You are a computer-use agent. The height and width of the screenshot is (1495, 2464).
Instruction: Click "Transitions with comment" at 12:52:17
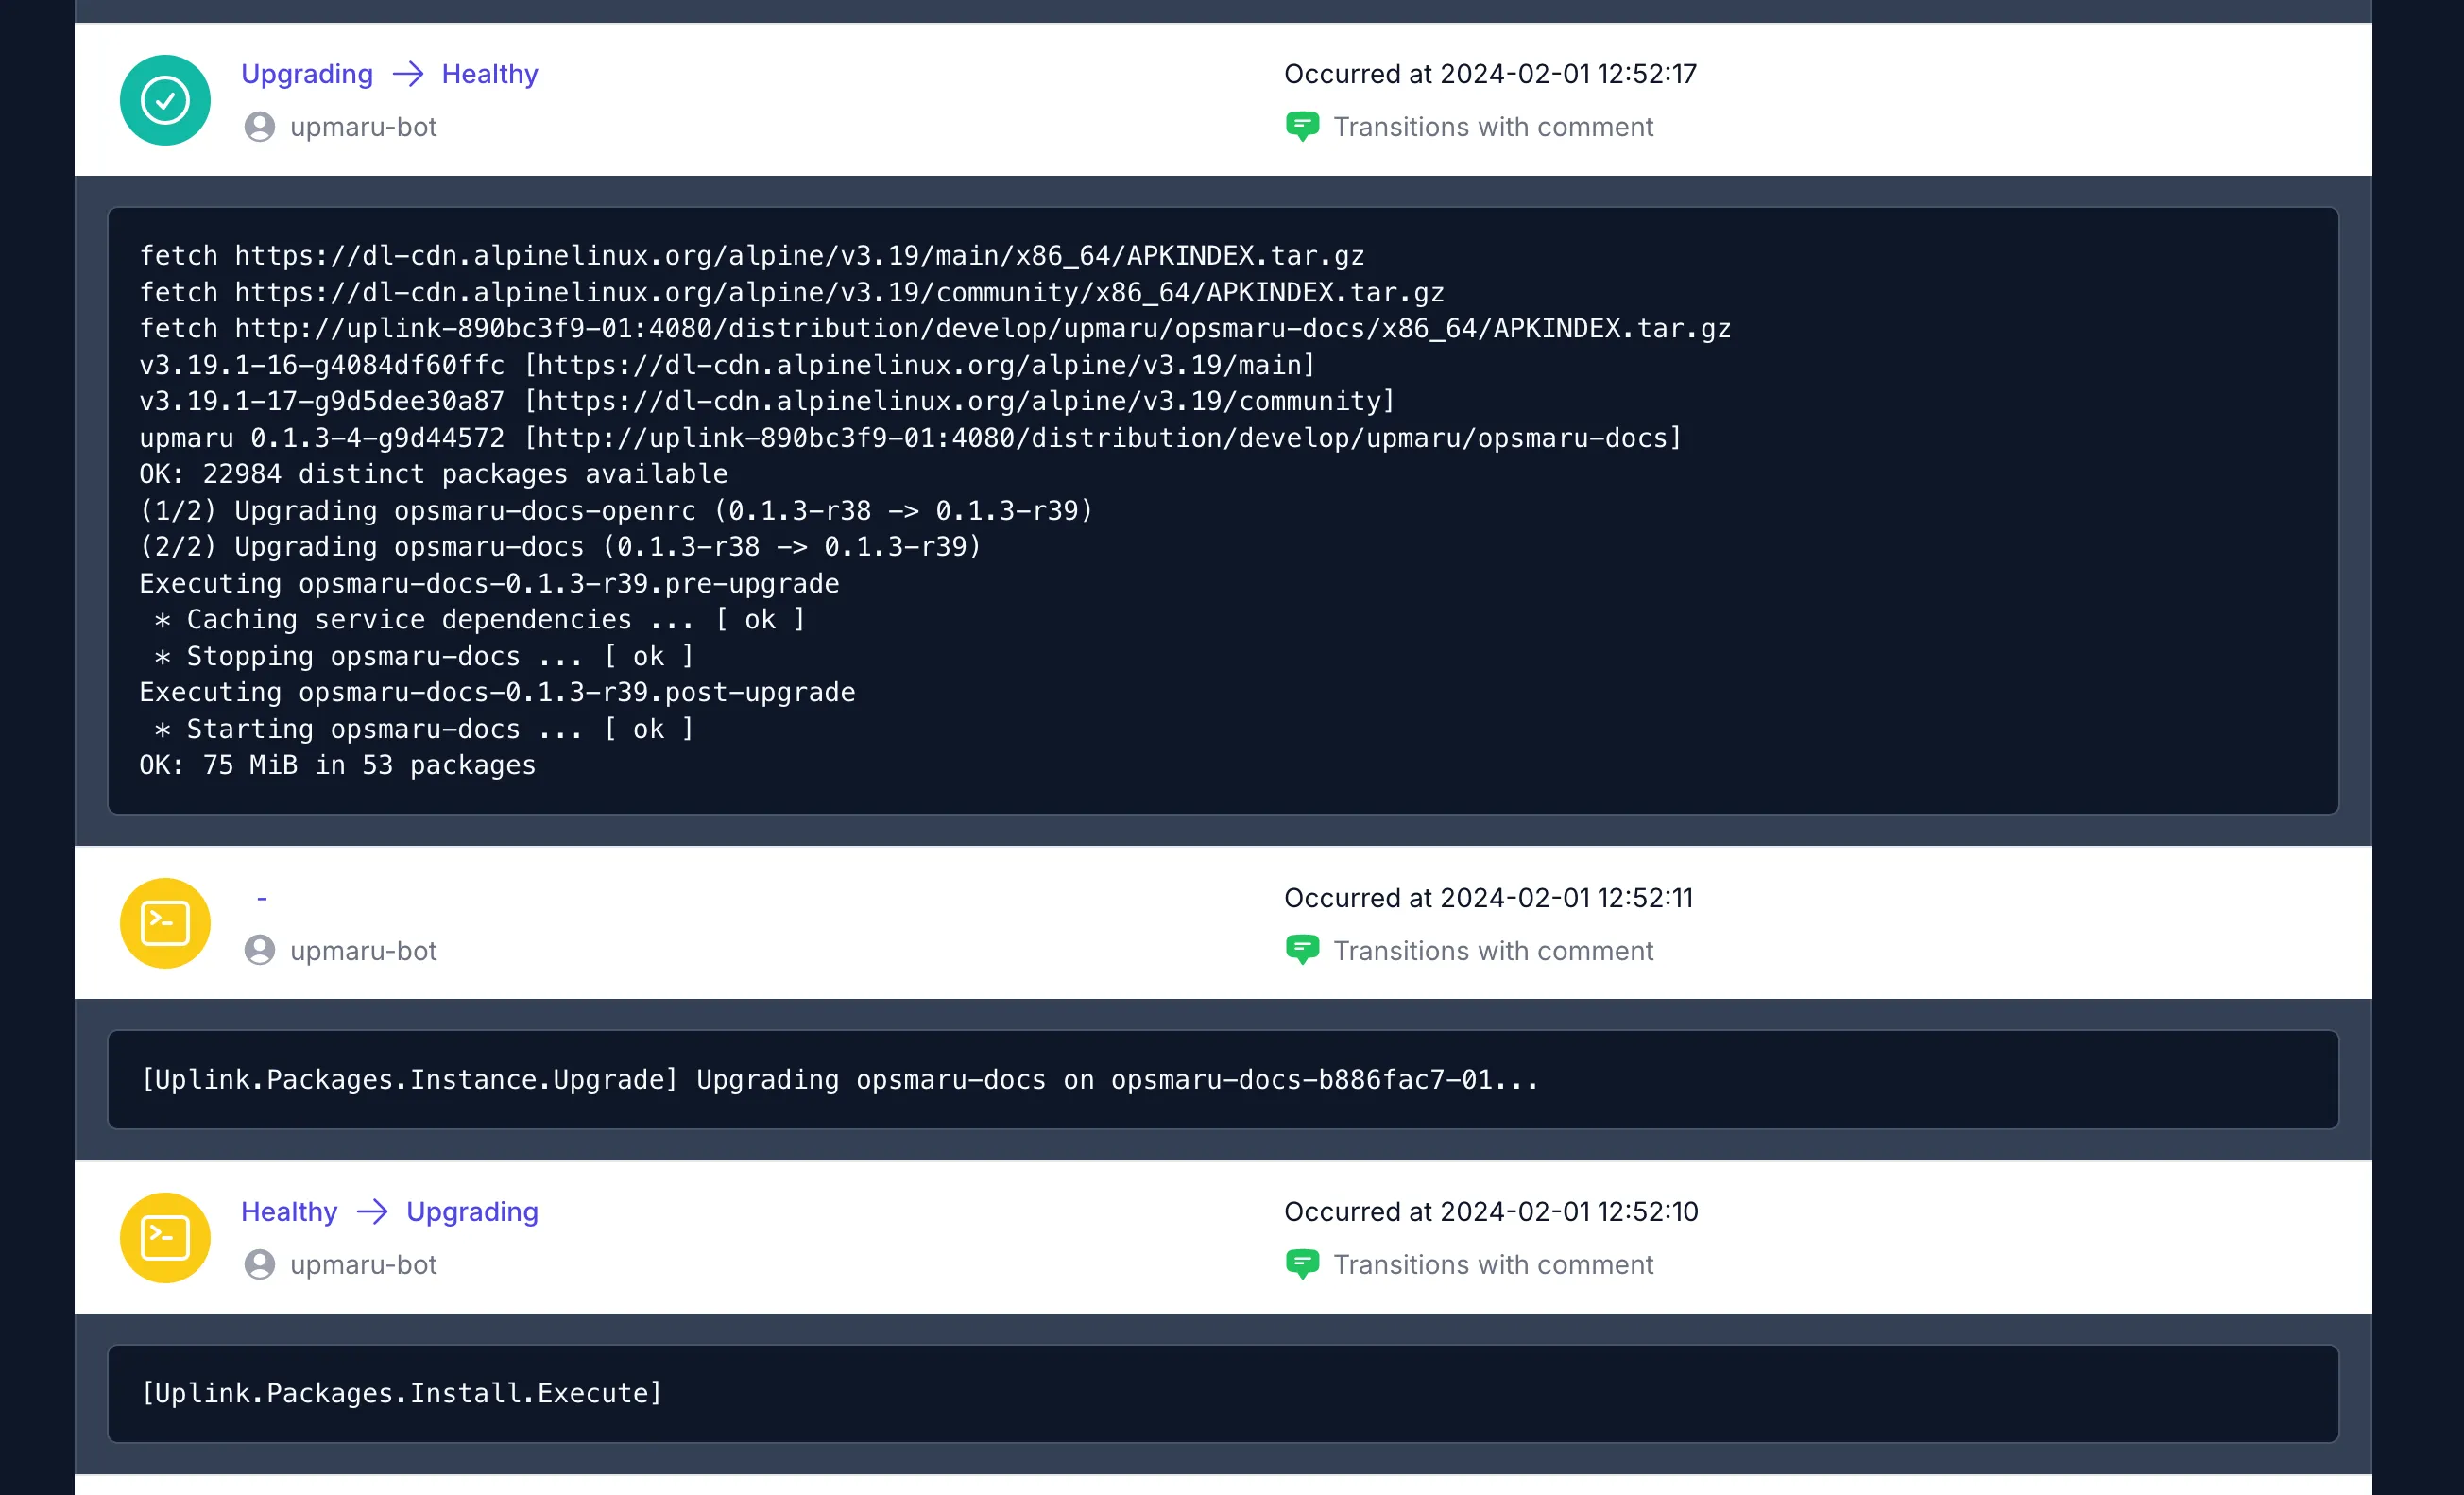click(1493, 127)
